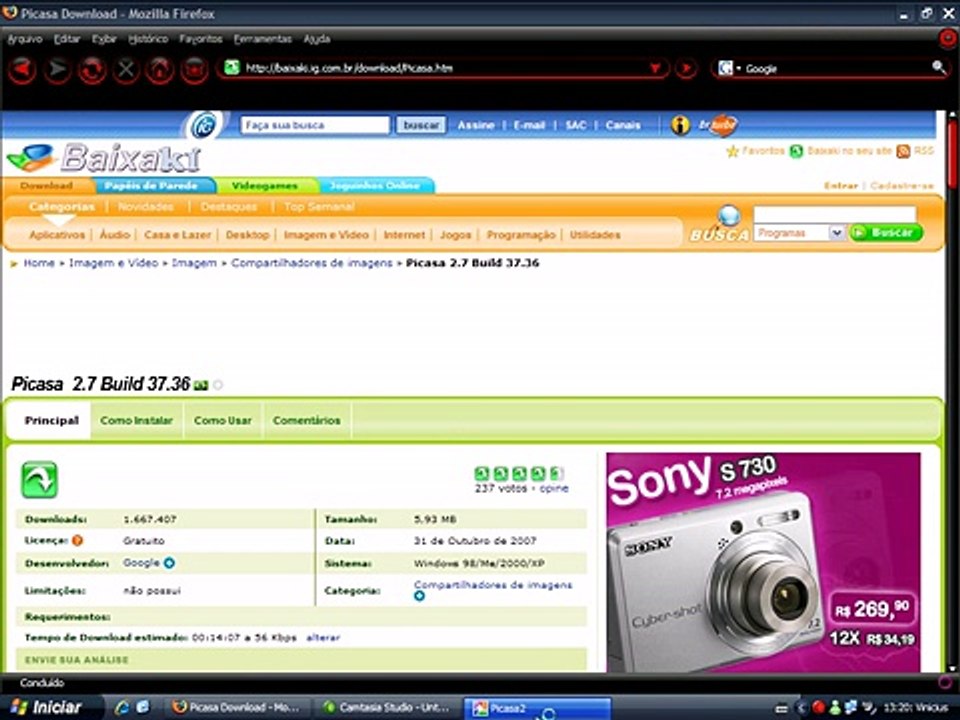Image resolution: width=960 pixels, height=720 pixels.
Task: Switch to the Como Instalar tab
Action: 137,421
